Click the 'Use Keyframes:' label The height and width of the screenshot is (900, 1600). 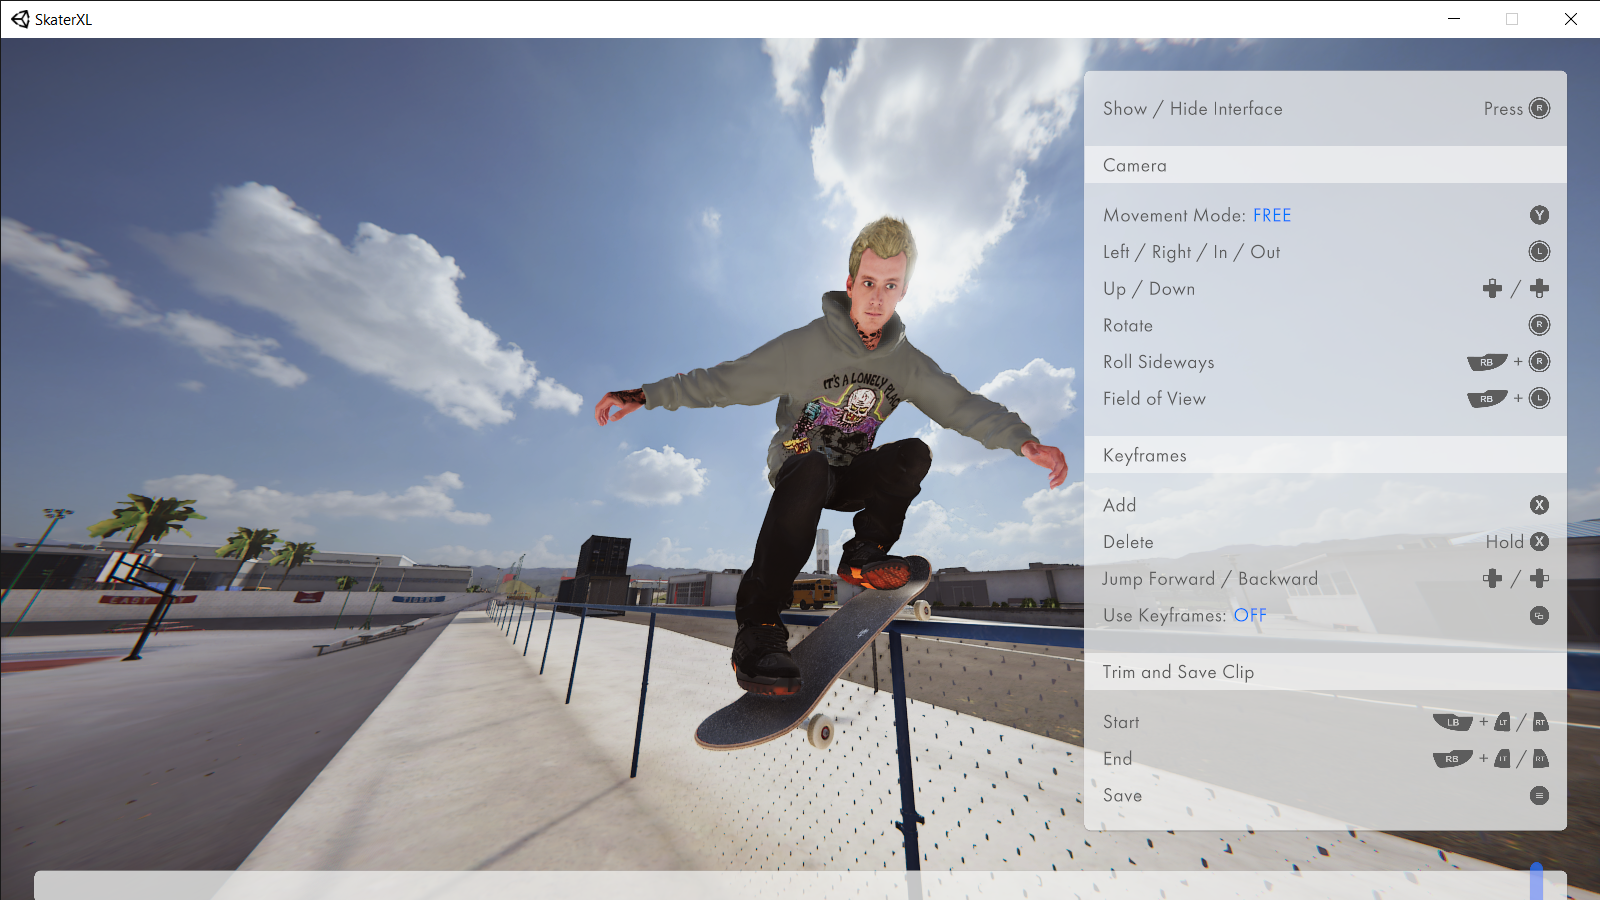click(1165, 615)
